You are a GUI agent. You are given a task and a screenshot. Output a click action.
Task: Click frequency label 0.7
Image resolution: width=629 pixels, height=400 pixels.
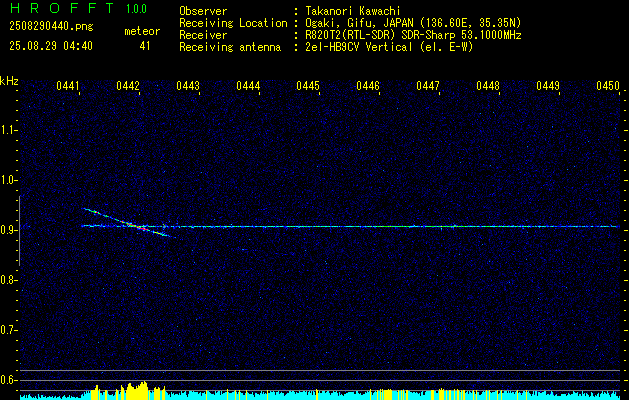[x=7, y=330]
